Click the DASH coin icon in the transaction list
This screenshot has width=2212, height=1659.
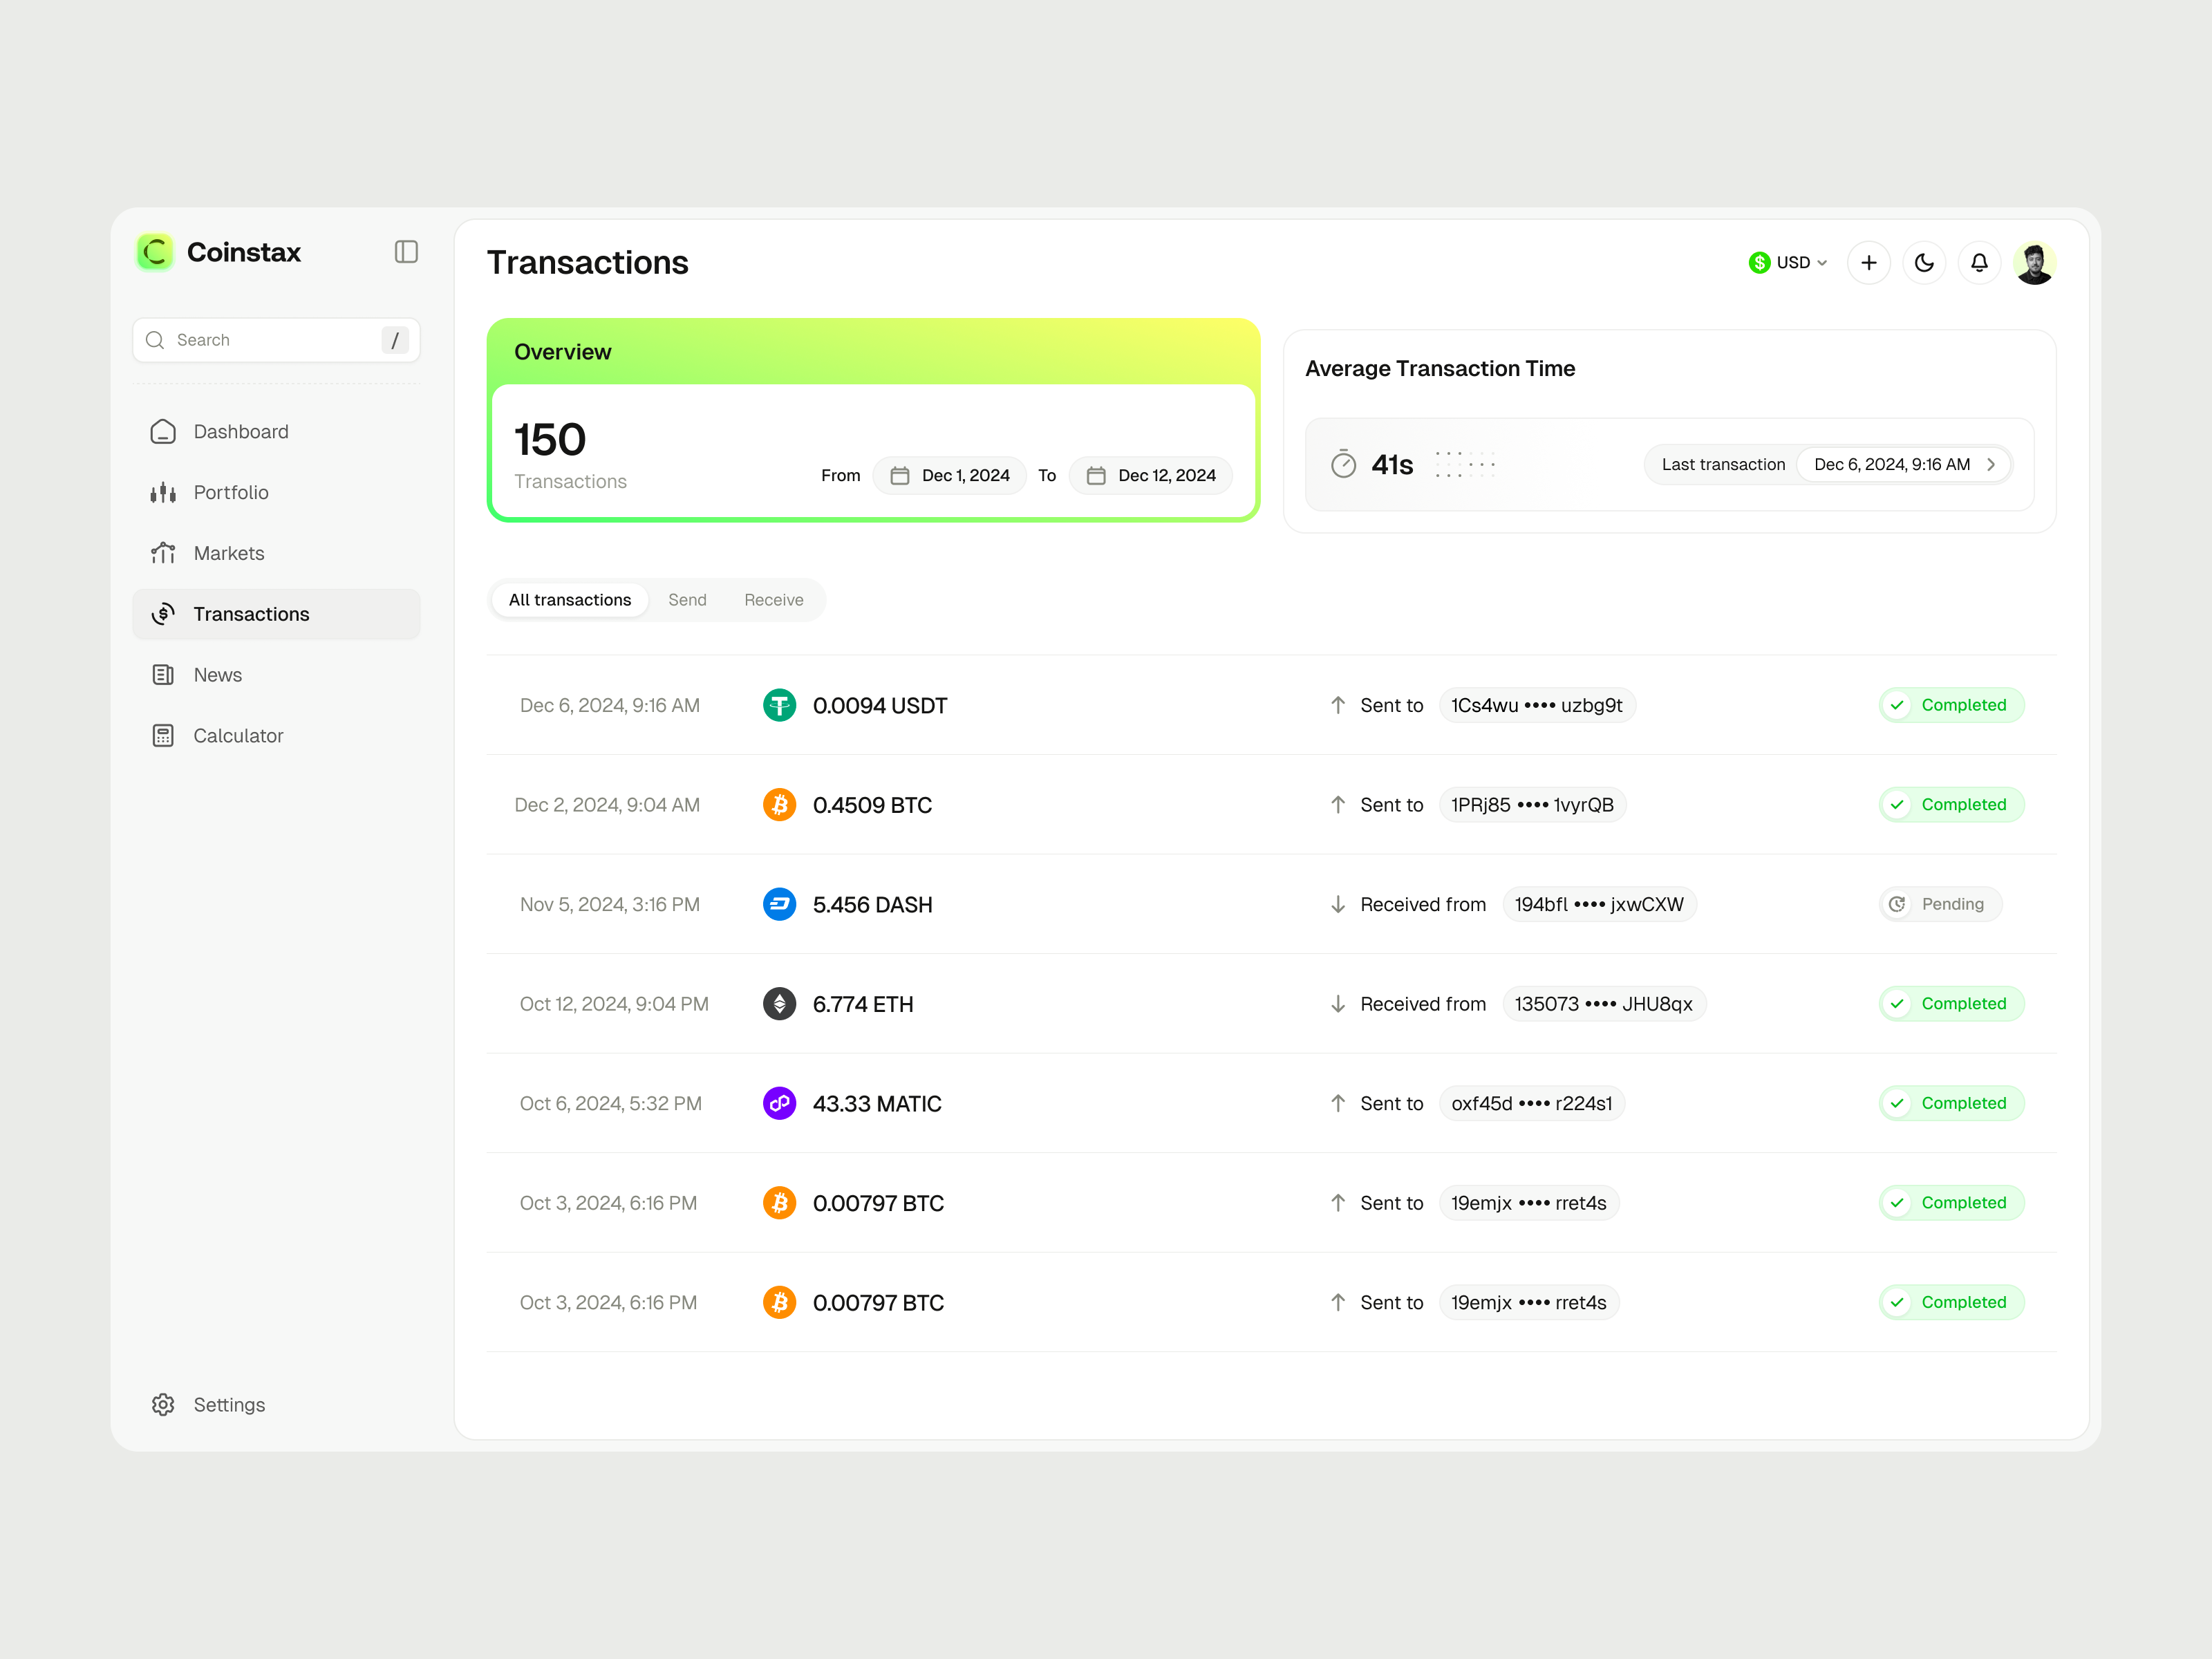point(779,903)
